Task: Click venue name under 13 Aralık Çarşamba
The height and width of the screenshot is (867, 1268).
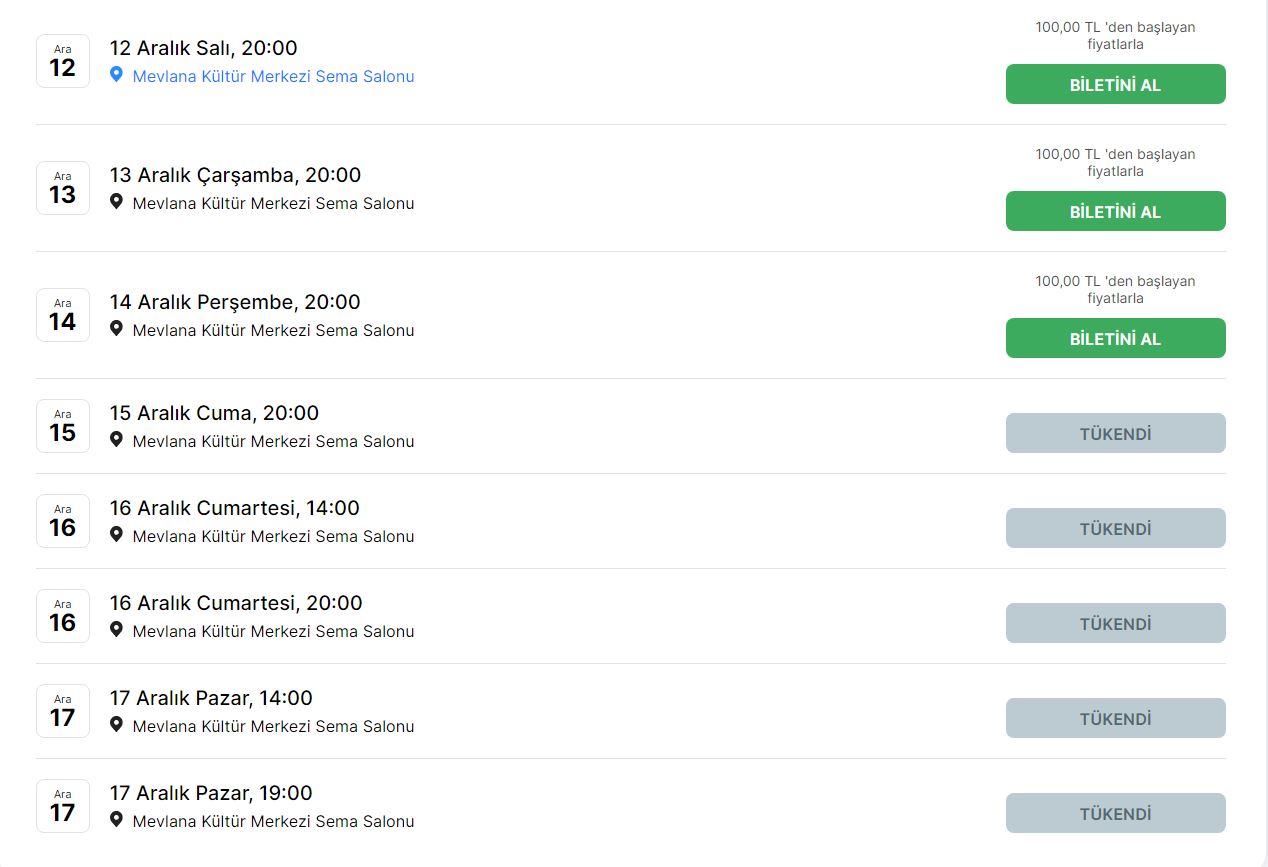Action: [273, 203]
